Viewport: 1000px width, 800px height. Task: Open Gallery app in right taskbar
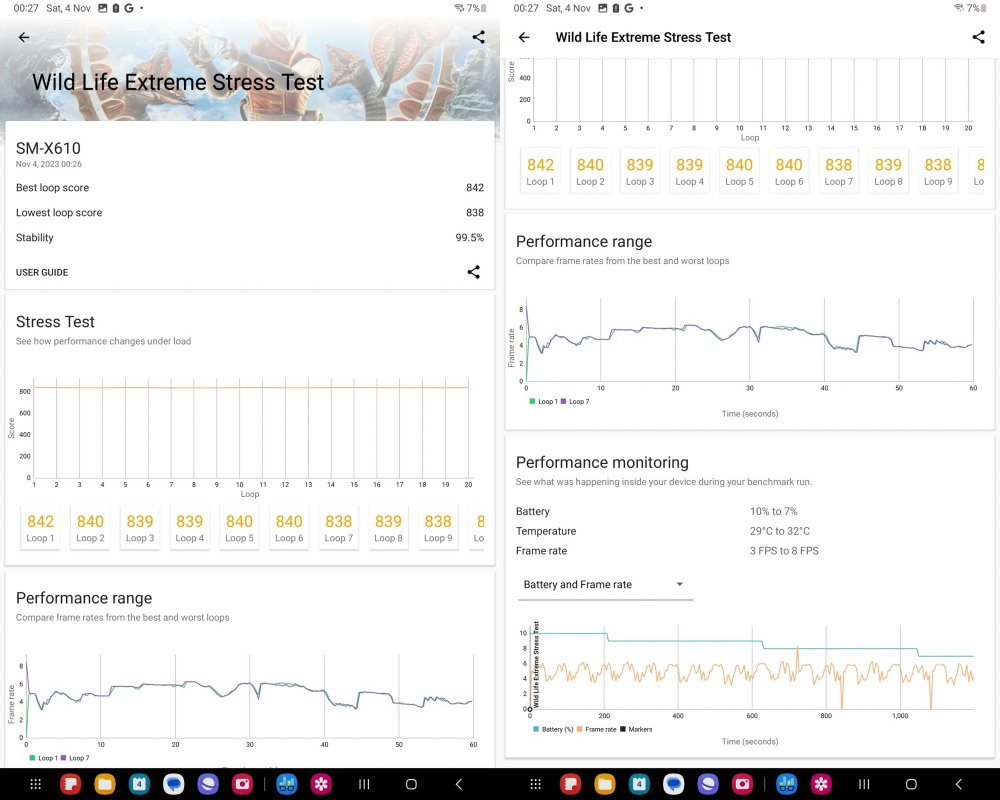(x=821, y=784)
